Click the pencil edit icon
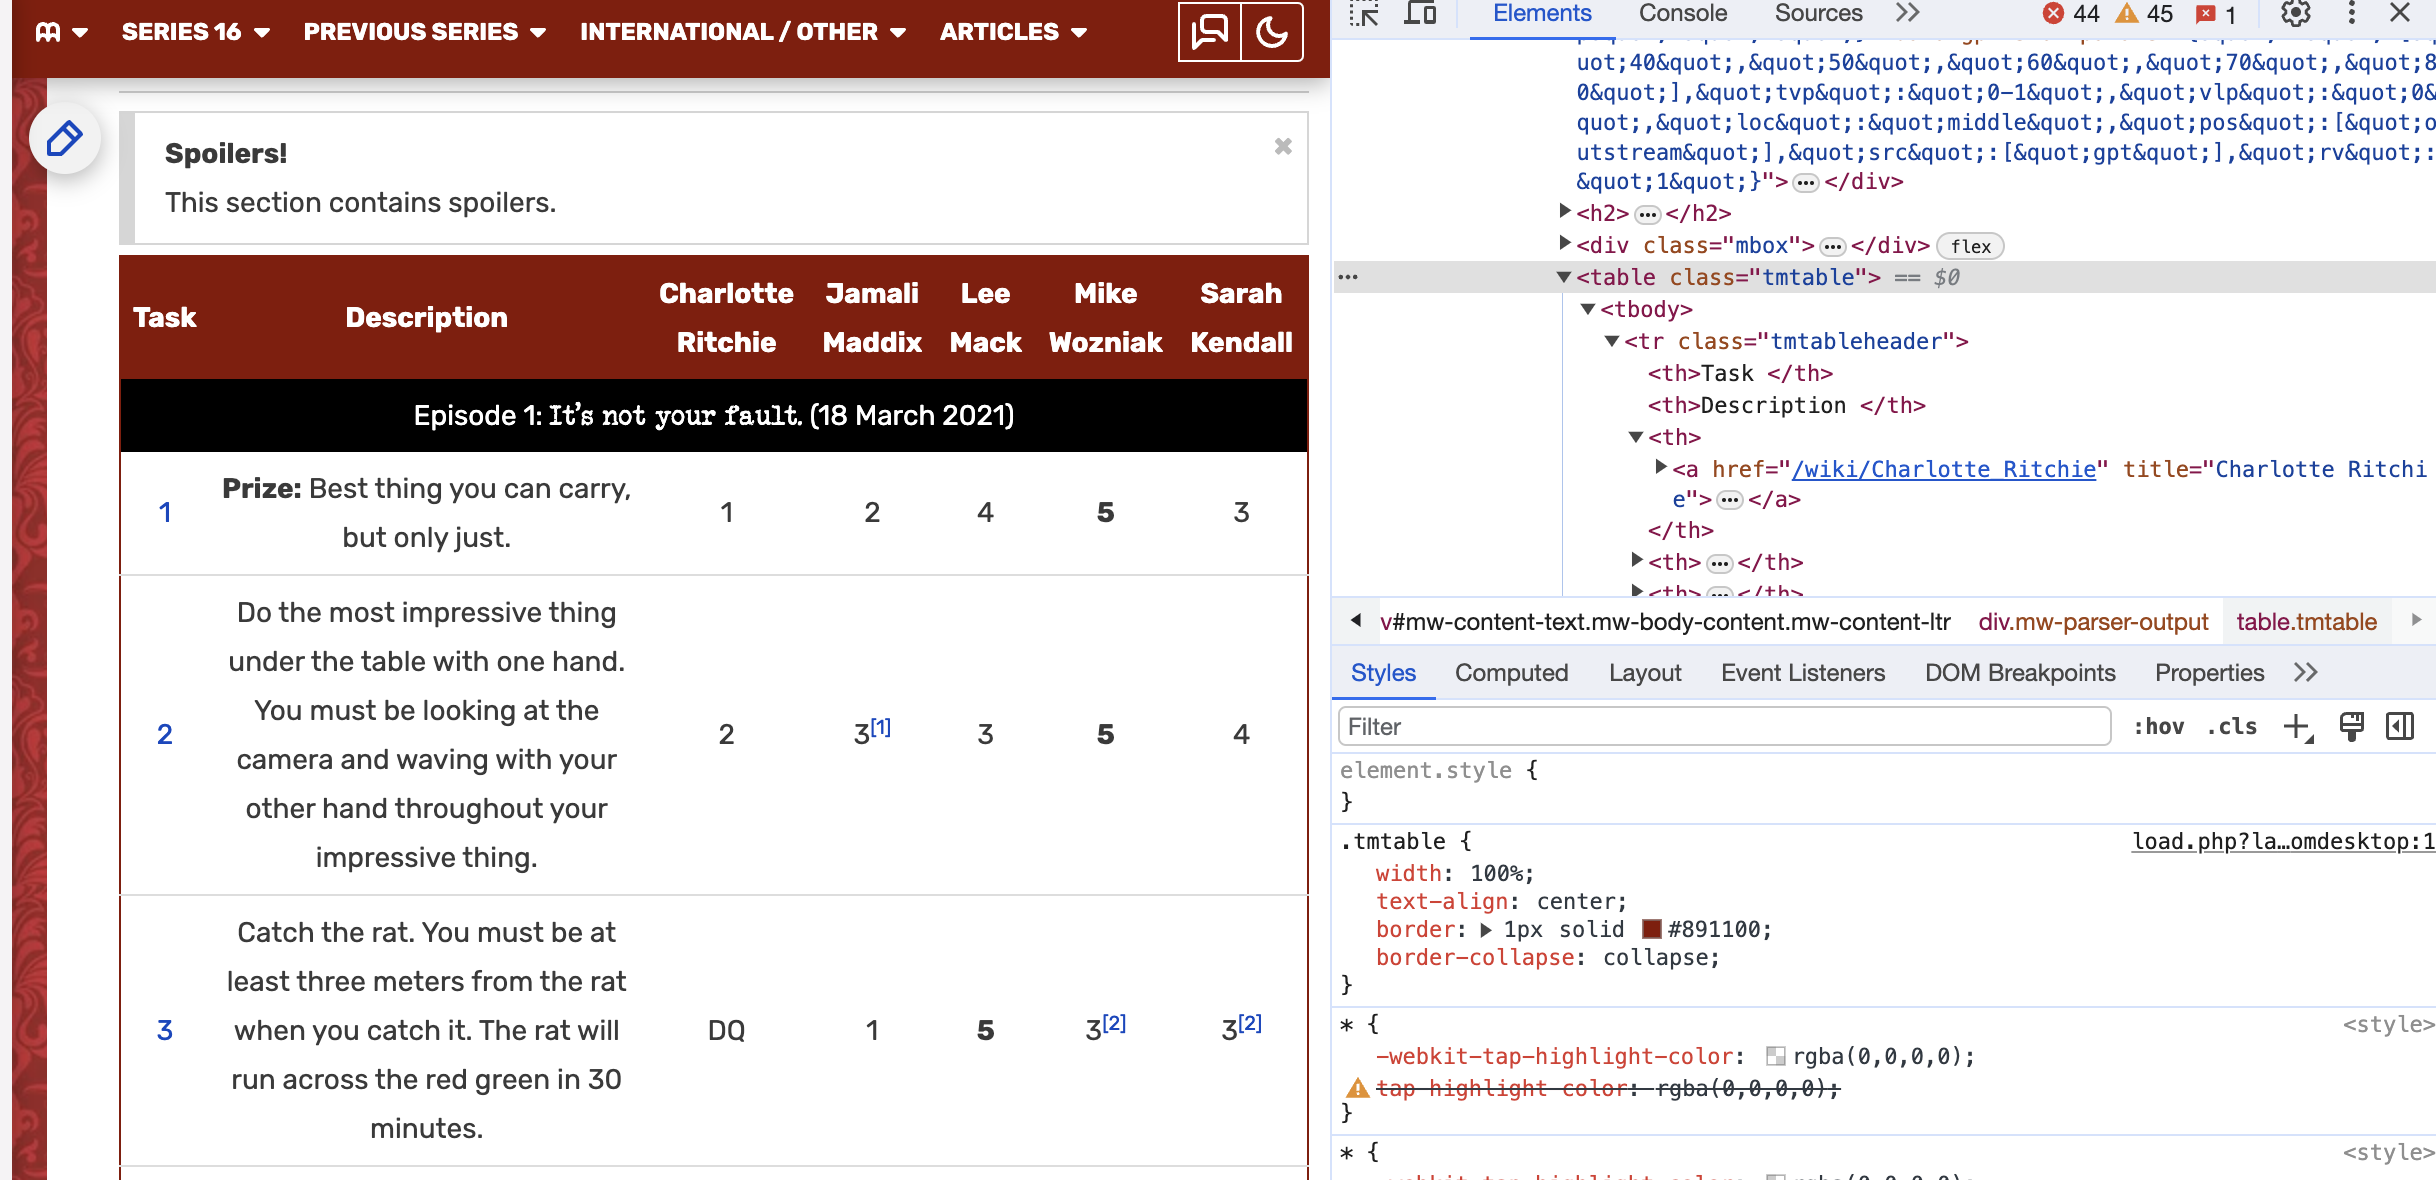2436x1180 pixels. click(x=64, y=138)
